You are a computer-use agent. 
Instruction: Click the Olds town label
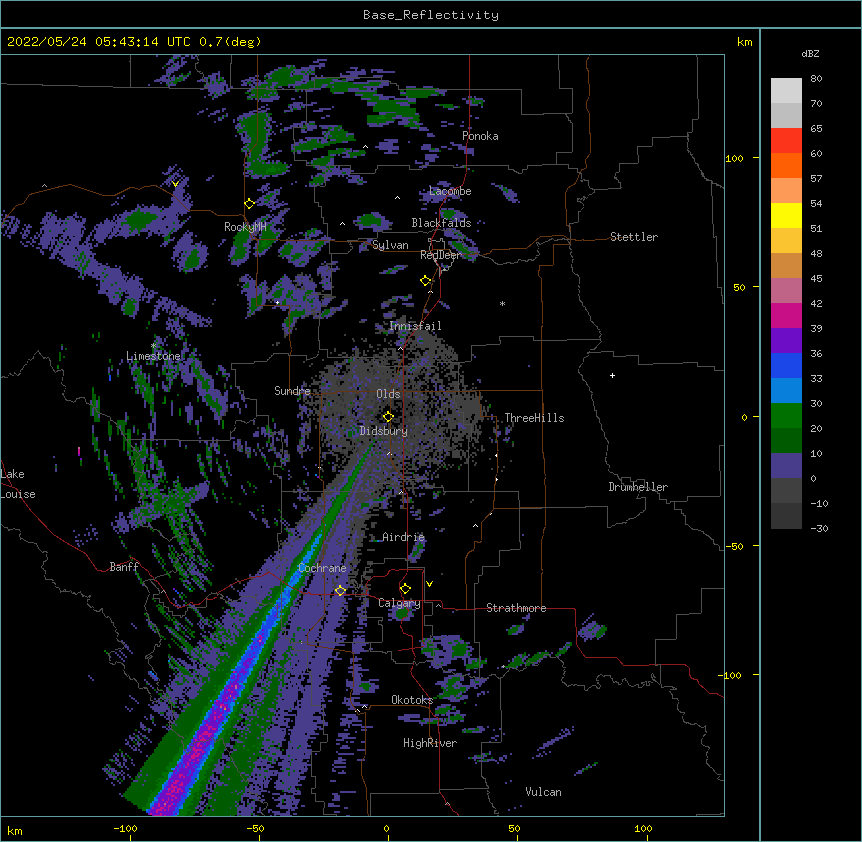tap(388, 394)
